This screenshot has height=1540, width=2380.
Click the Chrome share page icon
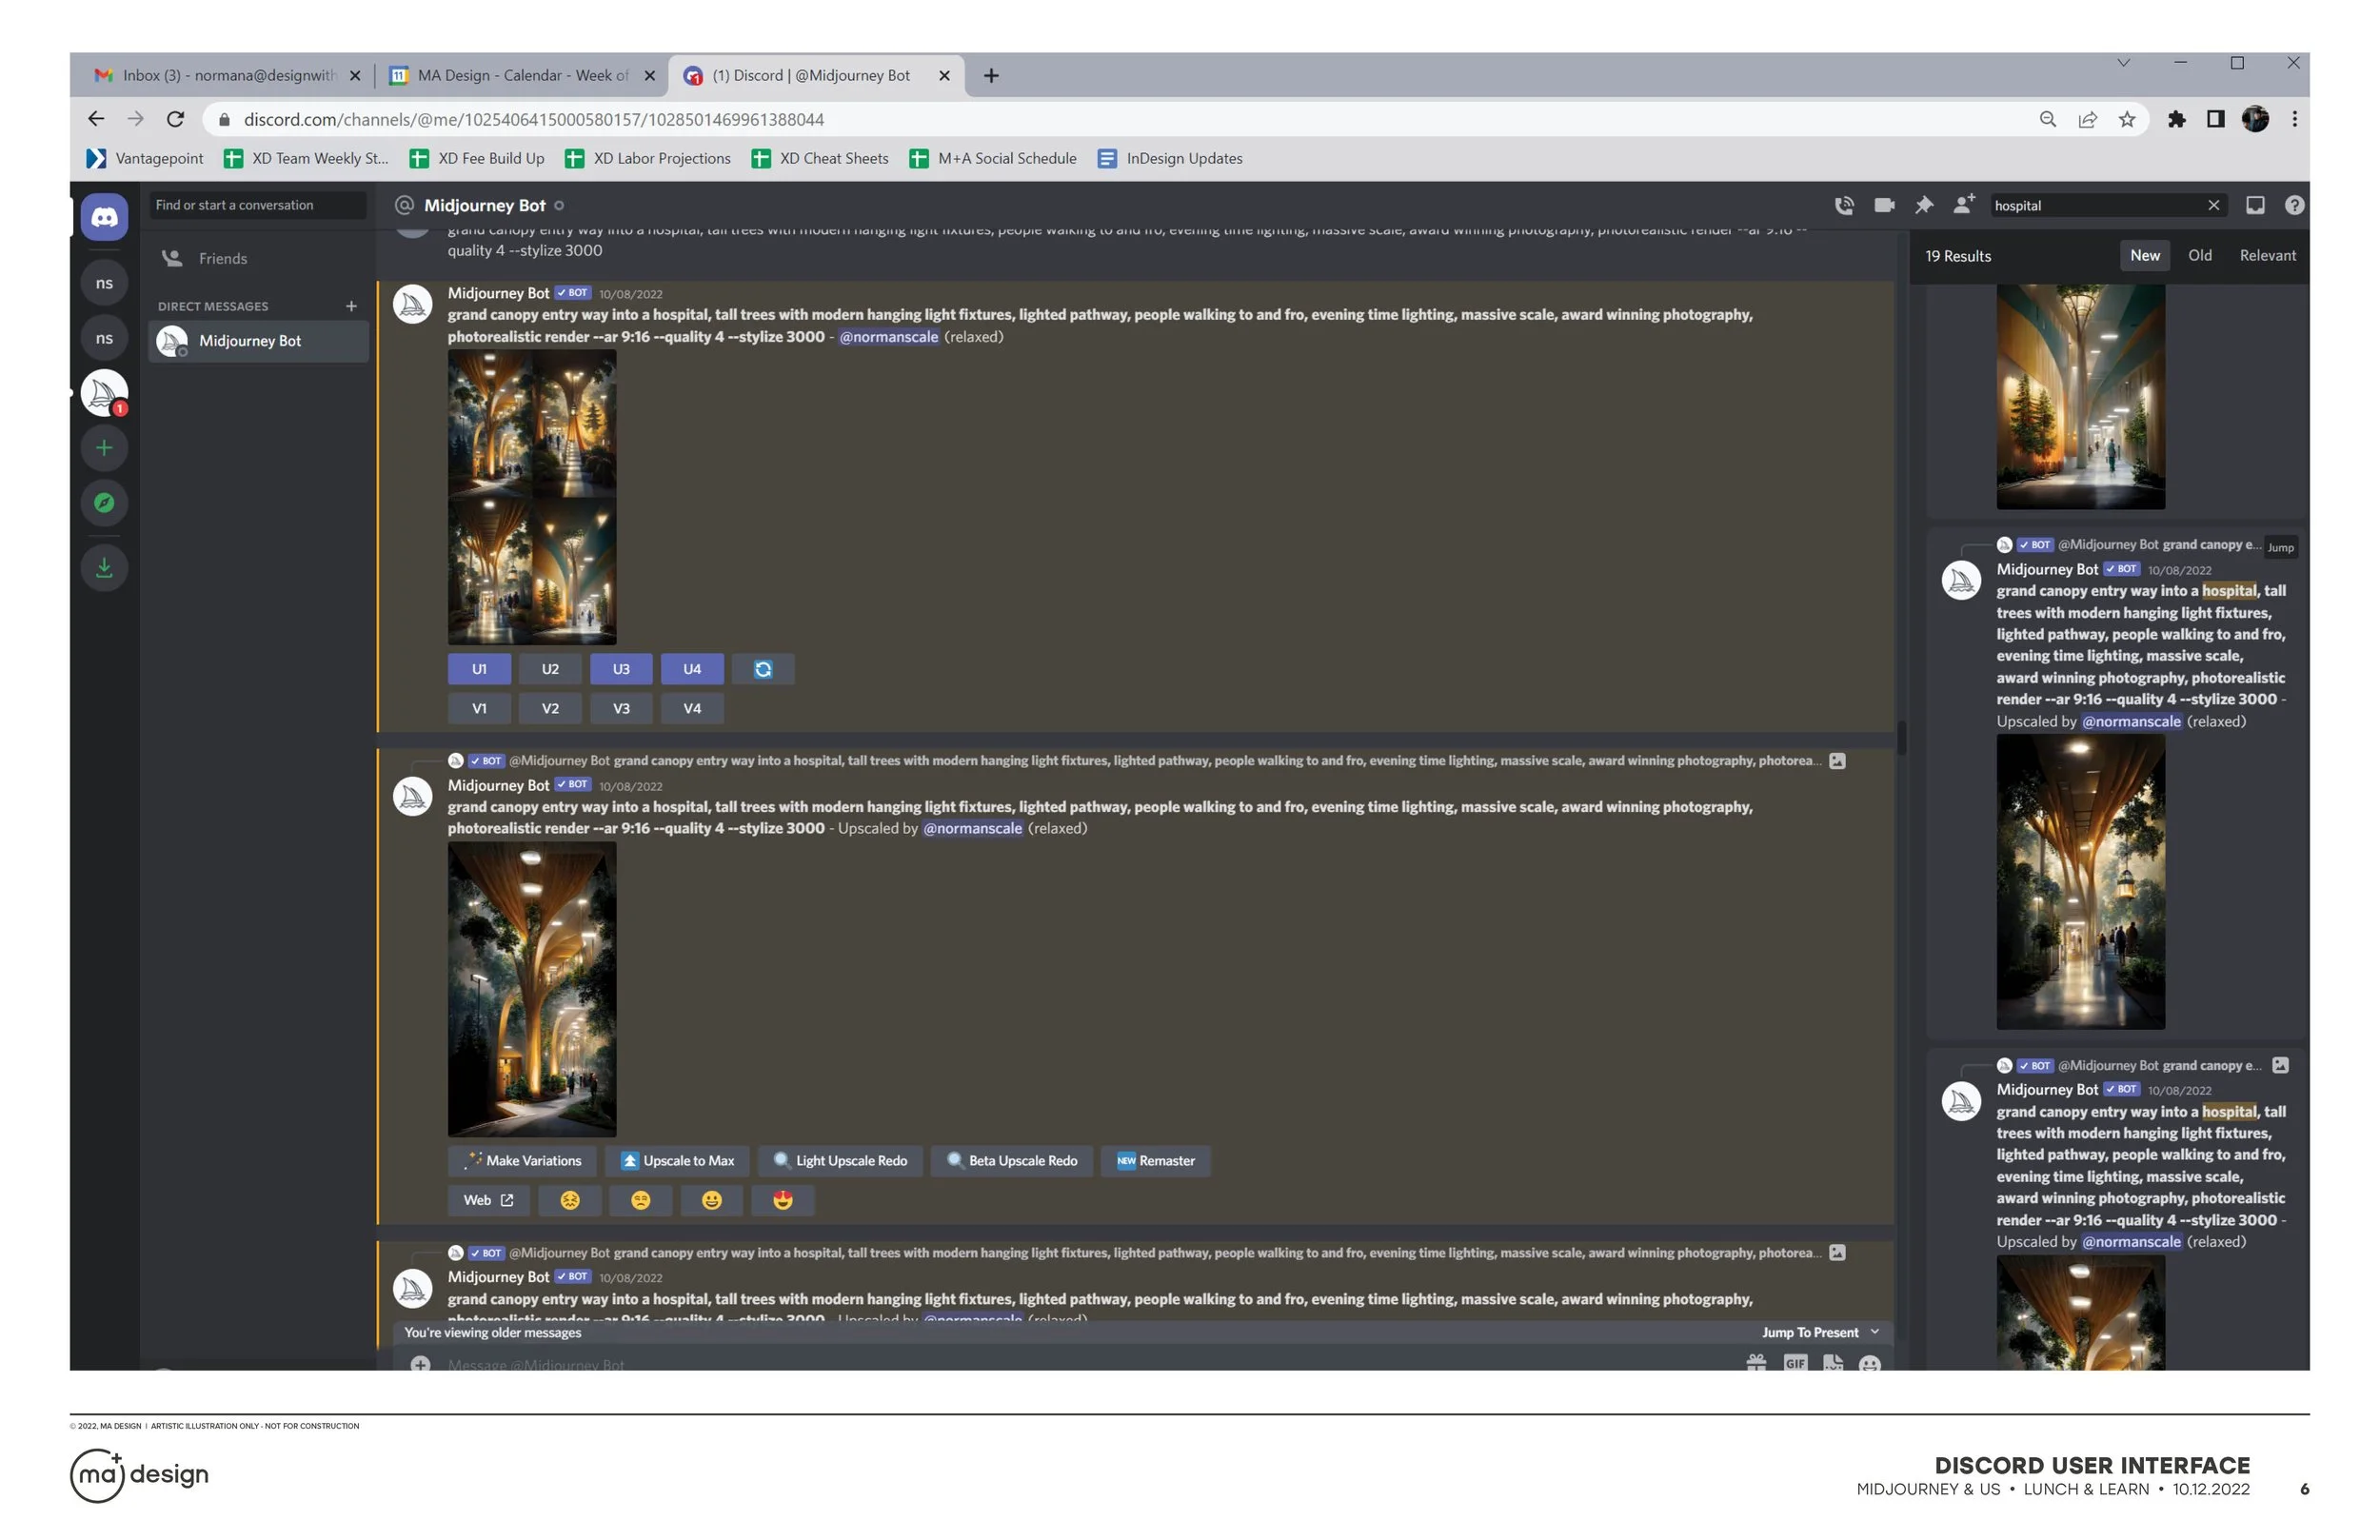tap(2087, 119)
